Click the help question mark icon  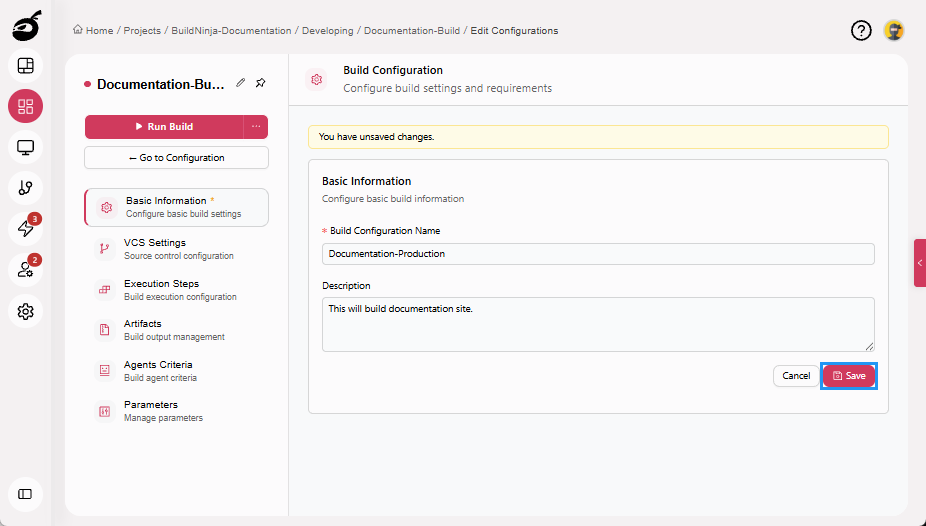click(x=861, y=30)
